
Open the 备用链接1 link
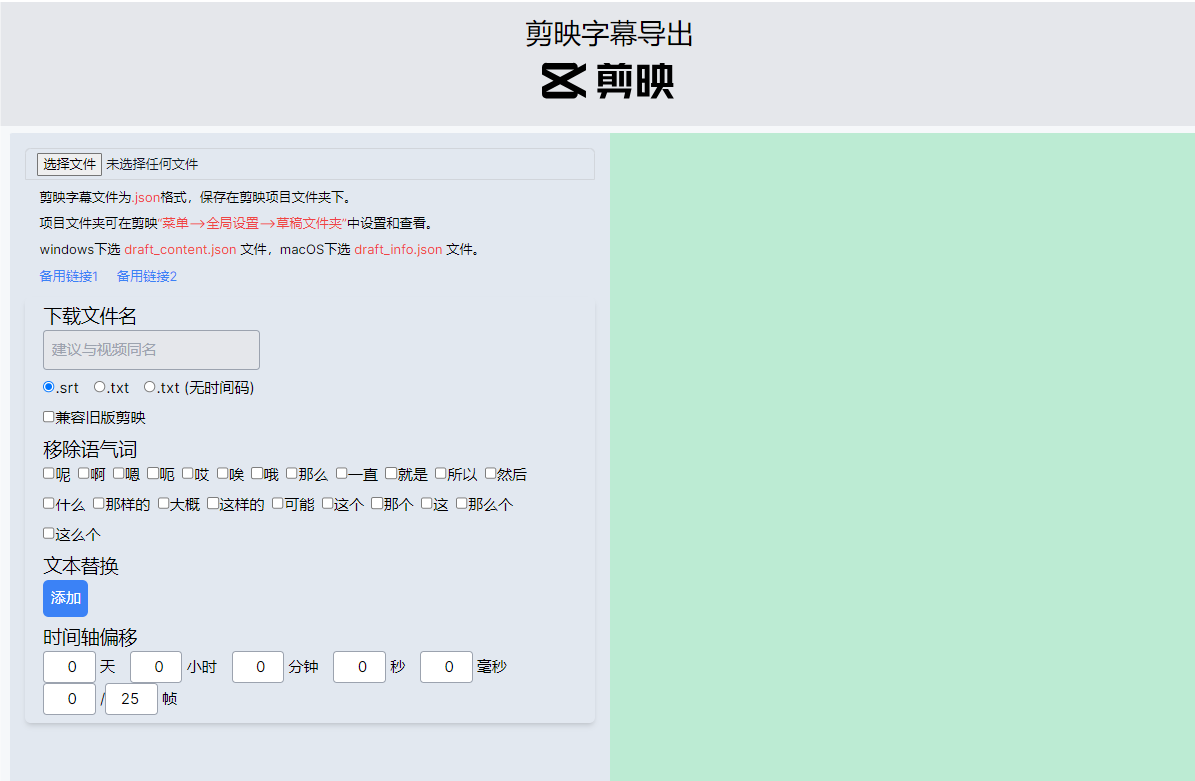tap(69, 276)
